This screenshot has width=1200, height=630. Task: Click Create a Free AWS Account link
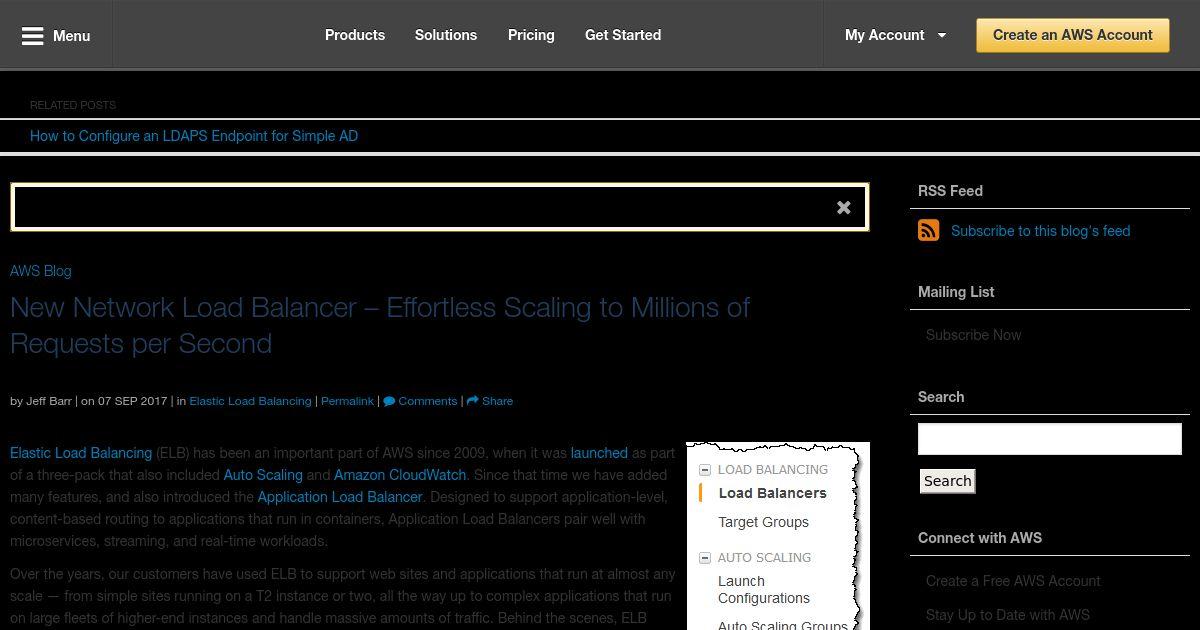(x=1013, y=581)
